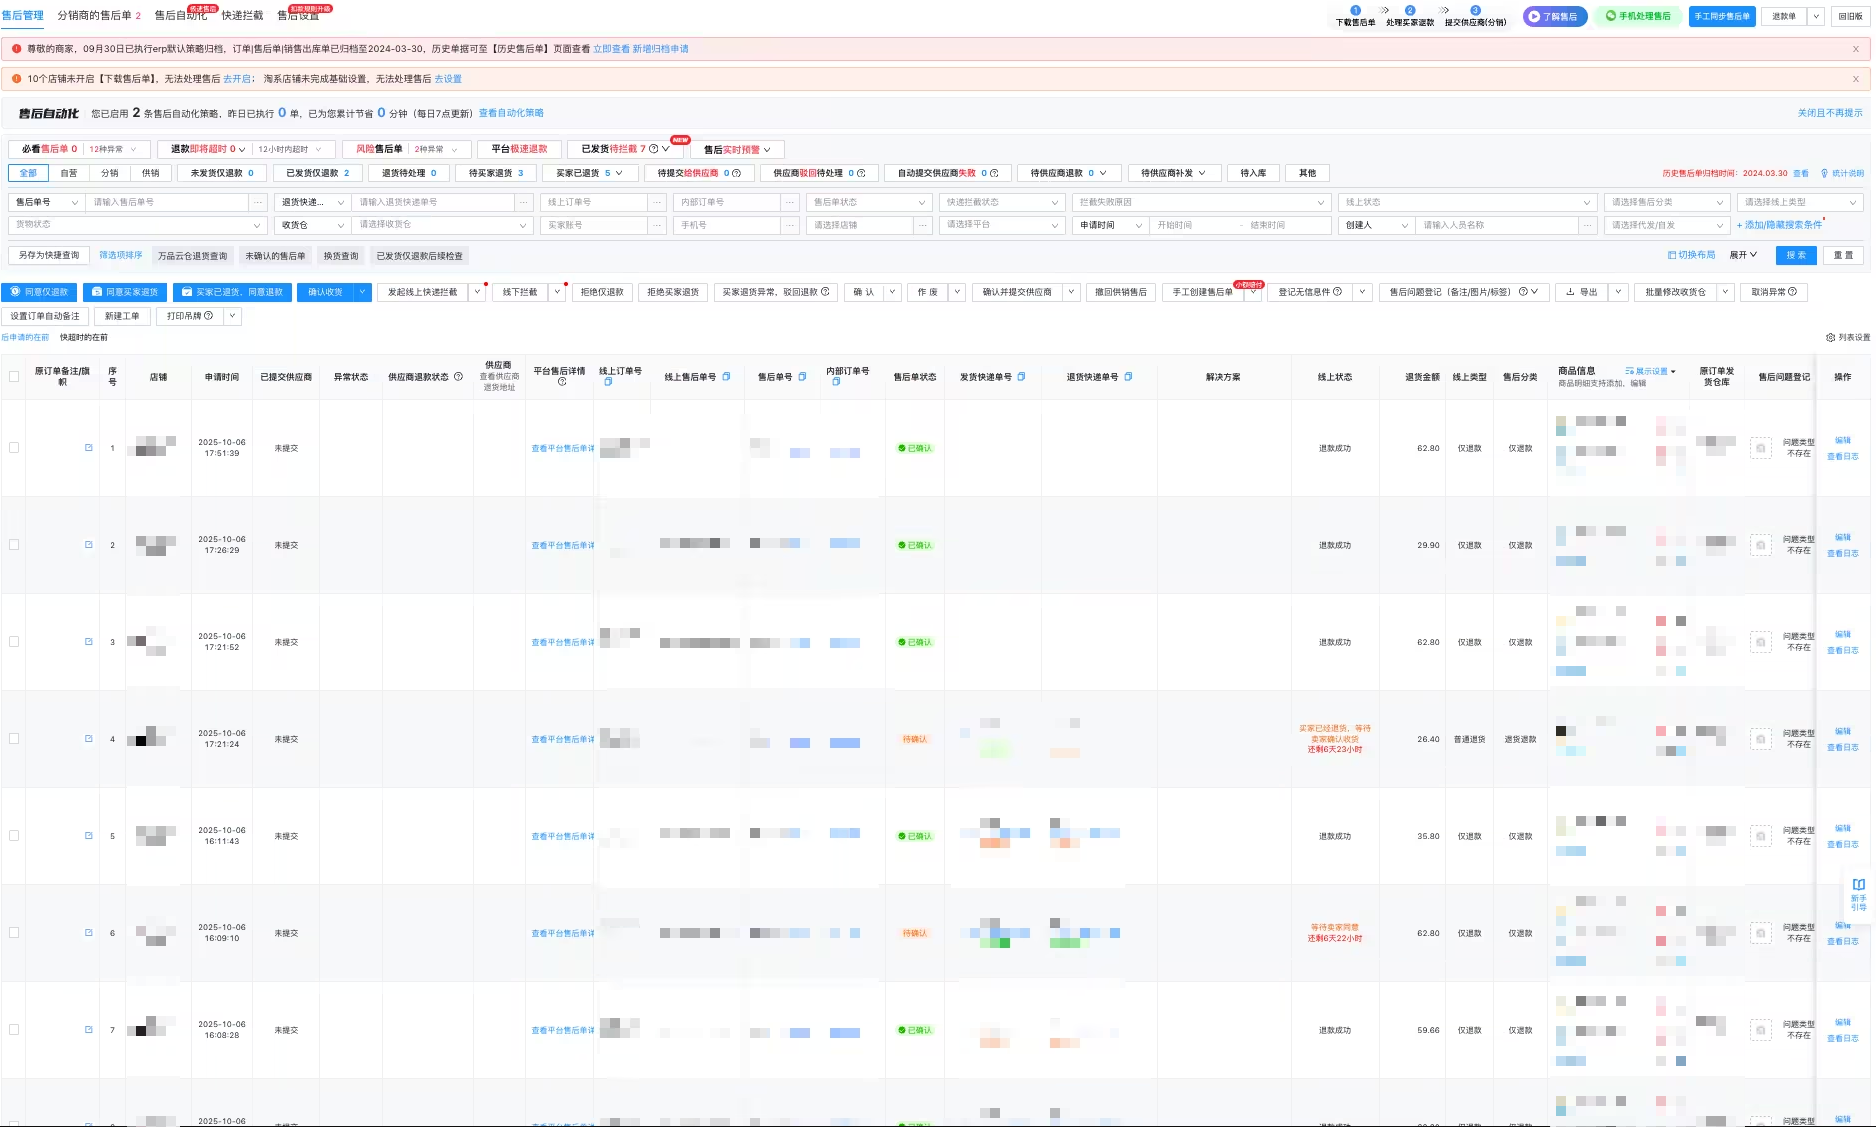Click the copy icon beside 发货快递单号 header
The image size is (1876, 1127).
[x=1021, y=377]
